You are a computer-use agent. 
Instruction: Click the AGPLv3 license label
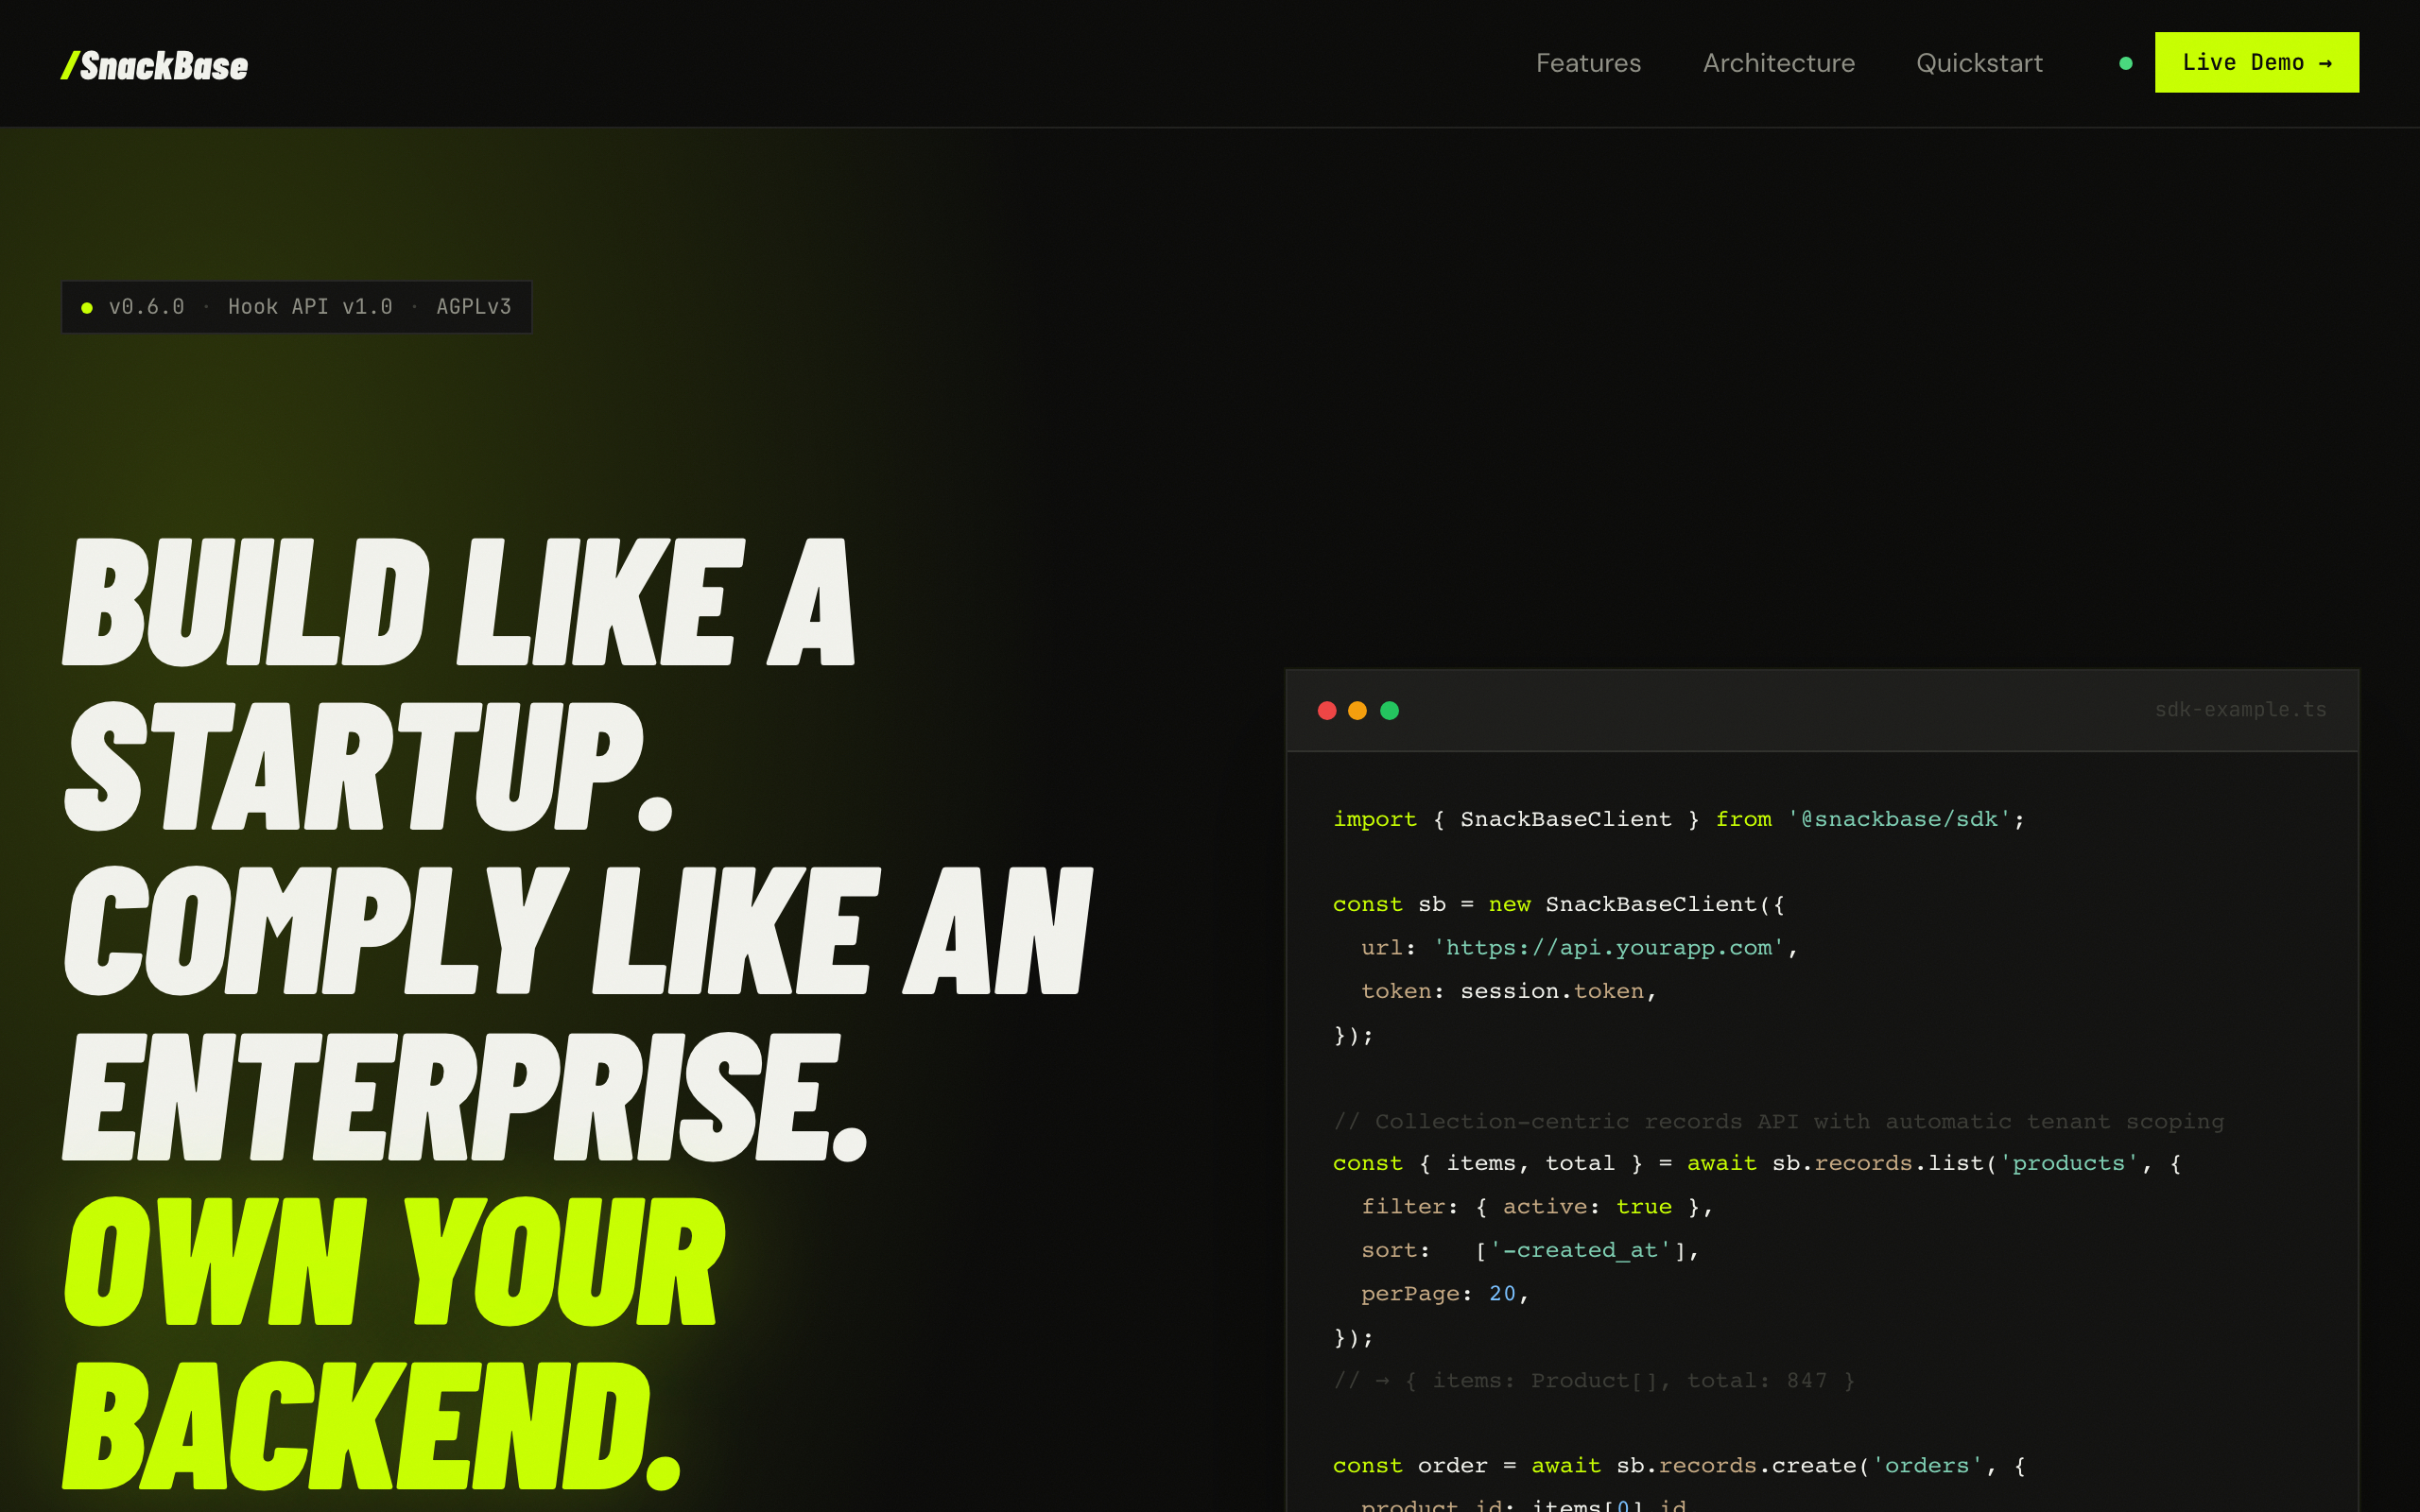coord(473,307)
